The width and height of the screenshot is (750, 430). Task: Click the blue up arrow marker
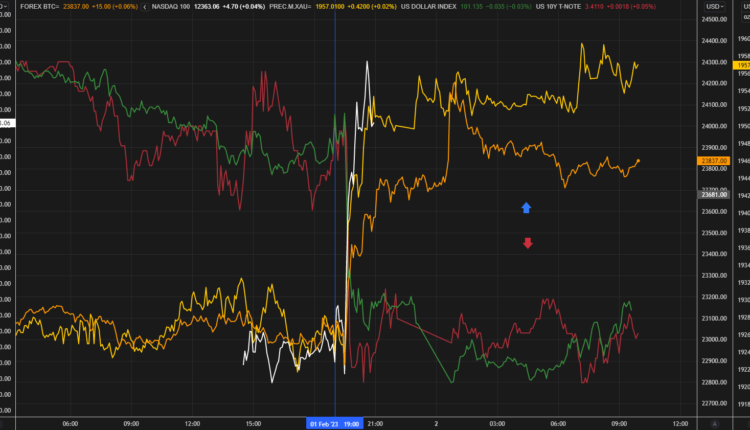(527, 208)
